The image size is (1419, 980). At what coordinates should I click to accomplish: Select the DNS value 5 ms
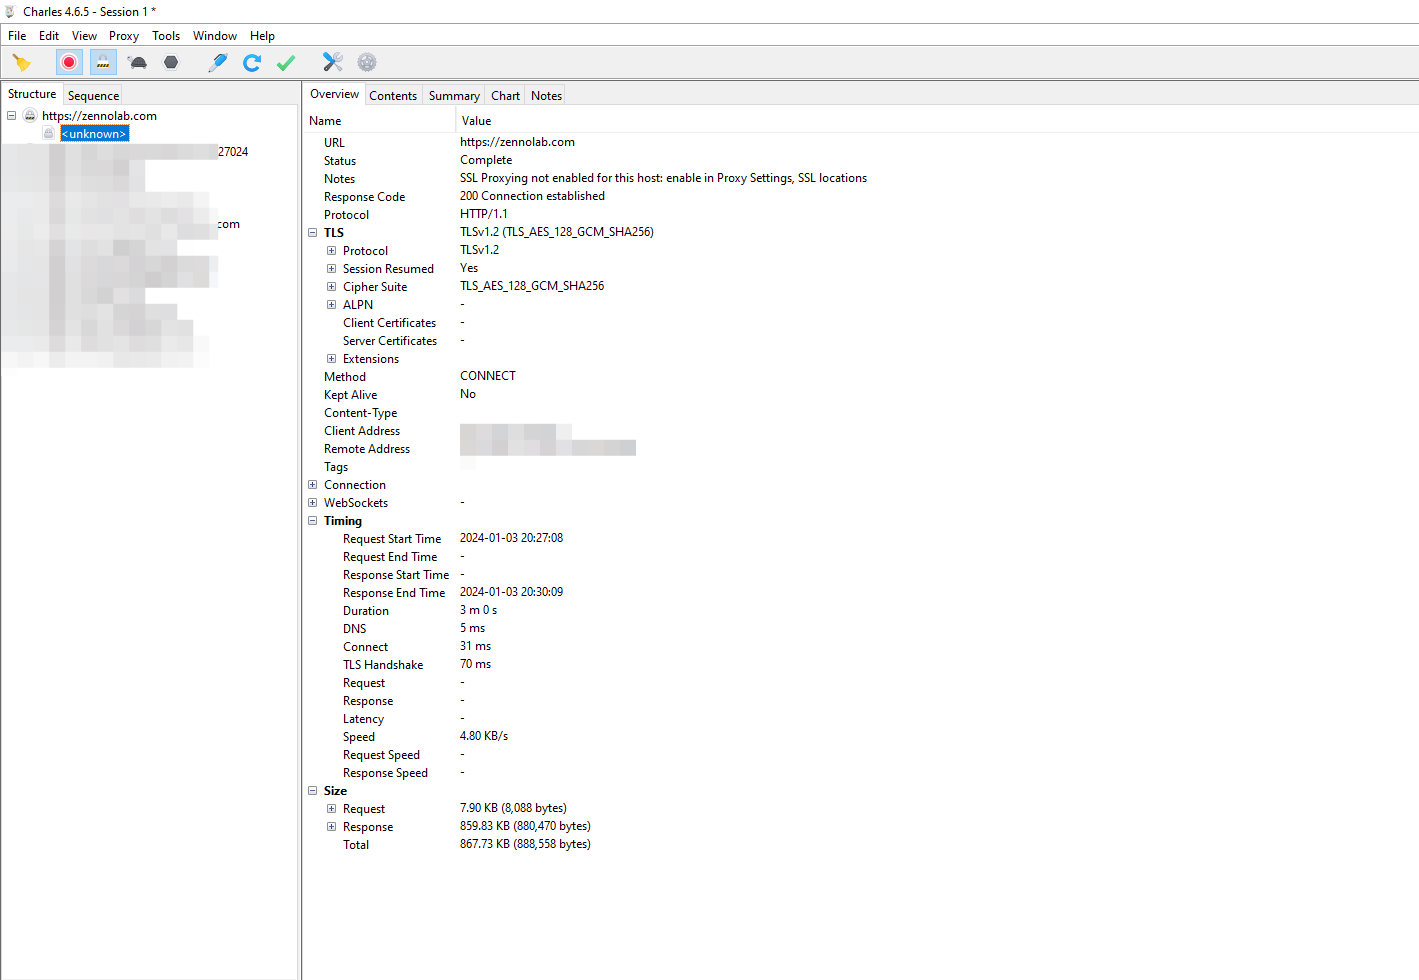tap(472, 628)
